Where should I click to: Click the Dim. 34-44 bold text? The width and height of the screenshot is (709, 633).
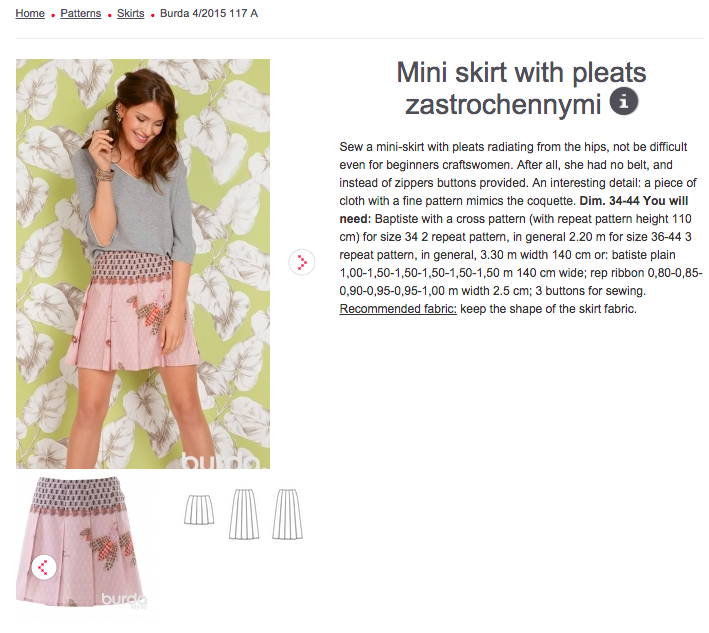610,201
